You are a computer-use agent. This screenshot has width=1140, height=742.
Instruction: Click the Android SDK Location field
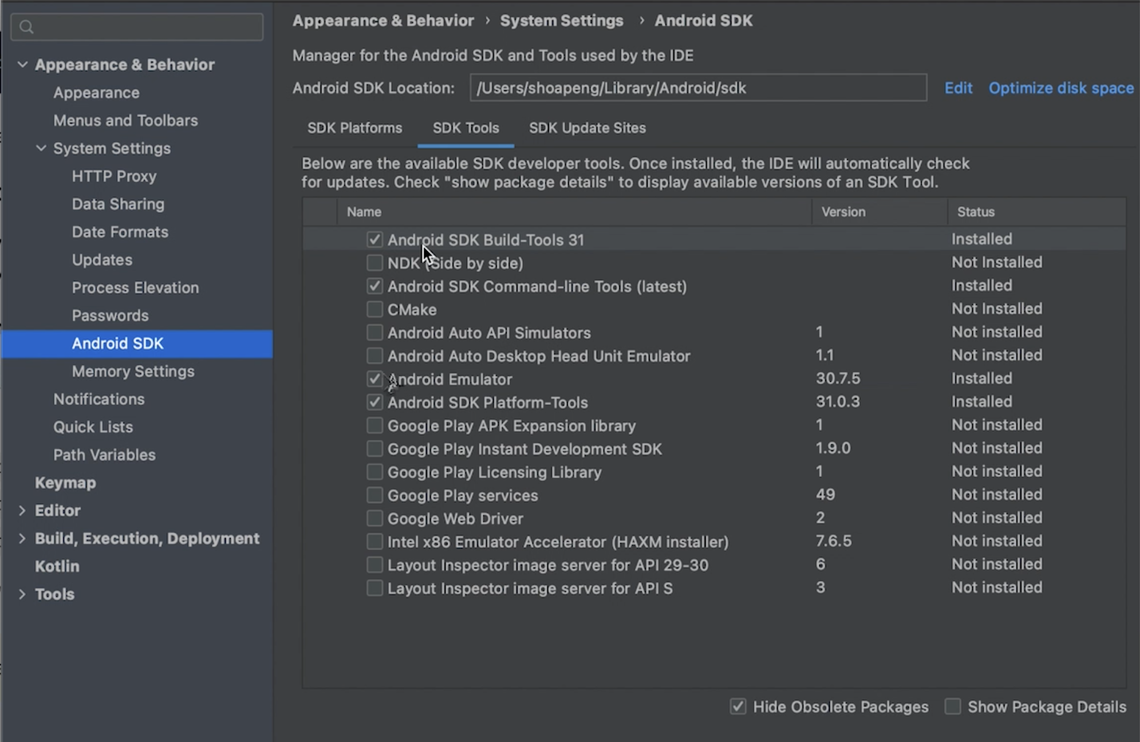pos(698,88)
